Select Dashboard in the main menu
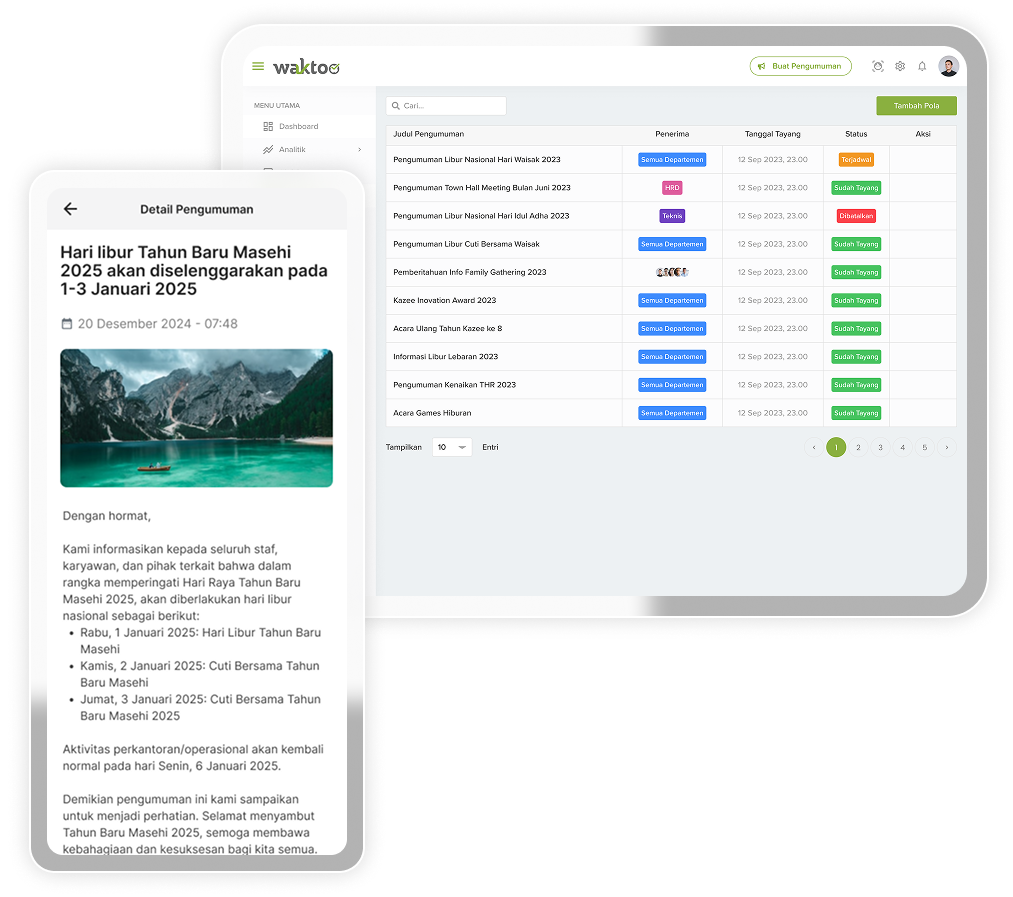This screenshot has height=897, width=1013. tap(298, 127)
